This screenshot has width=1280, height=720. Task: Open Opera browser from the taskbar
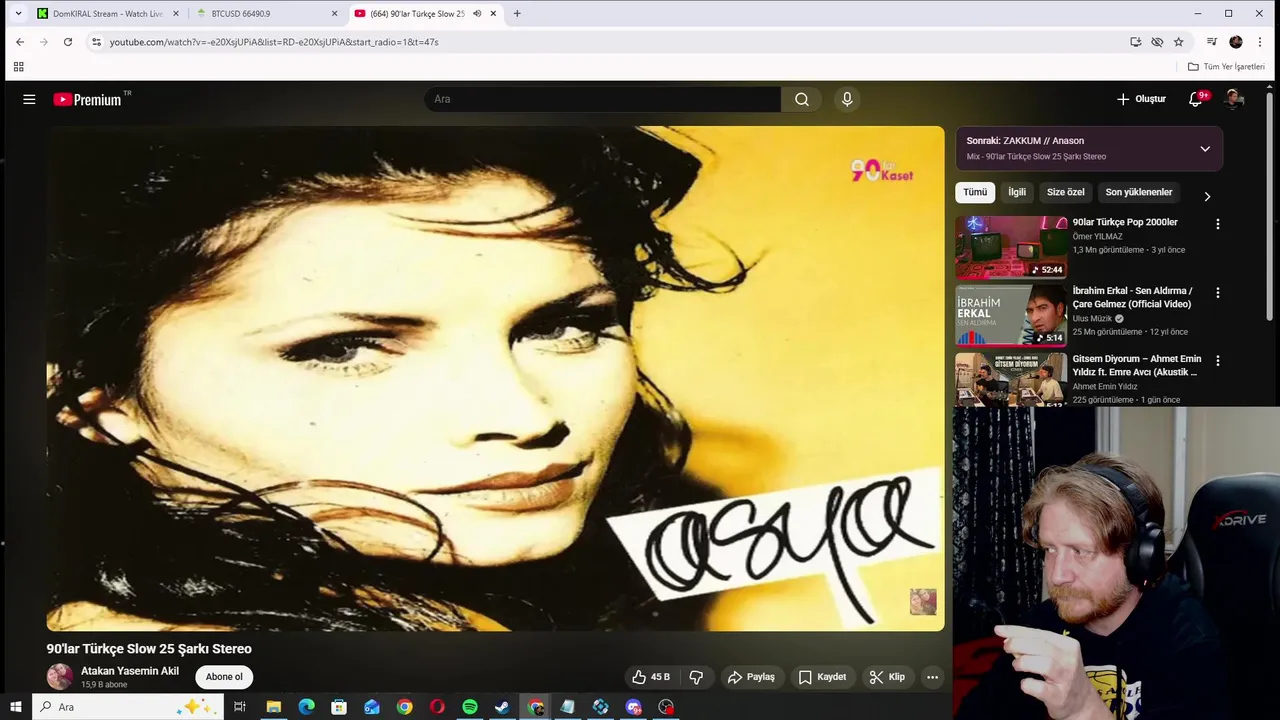point(437,707)
